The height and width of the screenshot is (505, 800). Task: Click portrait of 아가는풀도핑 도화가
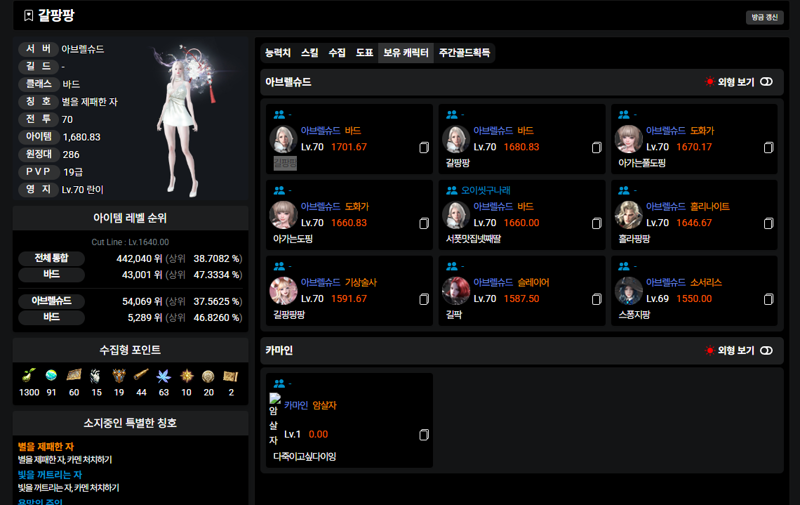[x=629, y=139]
